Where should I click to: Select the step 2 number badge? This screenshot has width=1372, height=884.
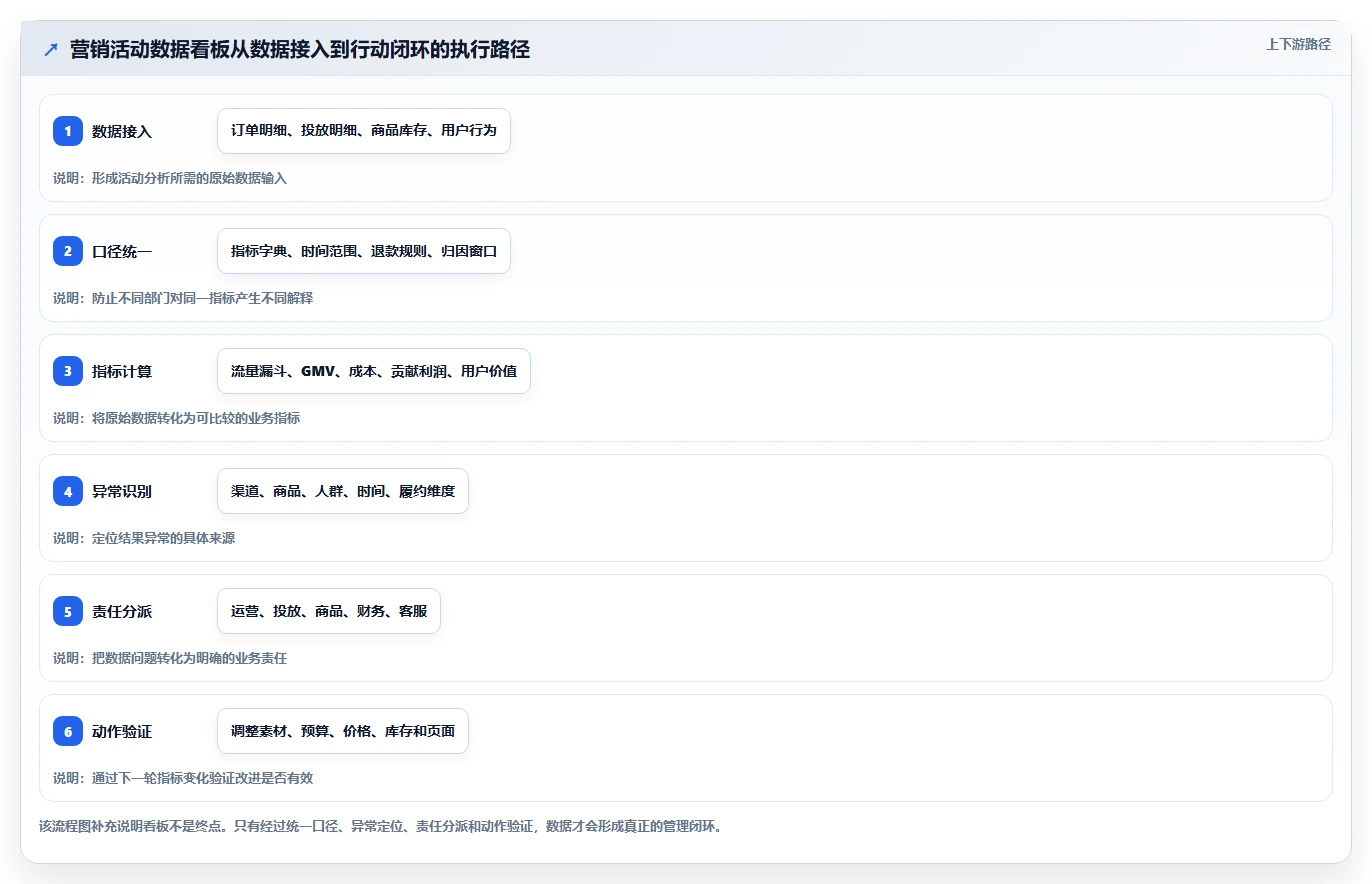(68, 251)
